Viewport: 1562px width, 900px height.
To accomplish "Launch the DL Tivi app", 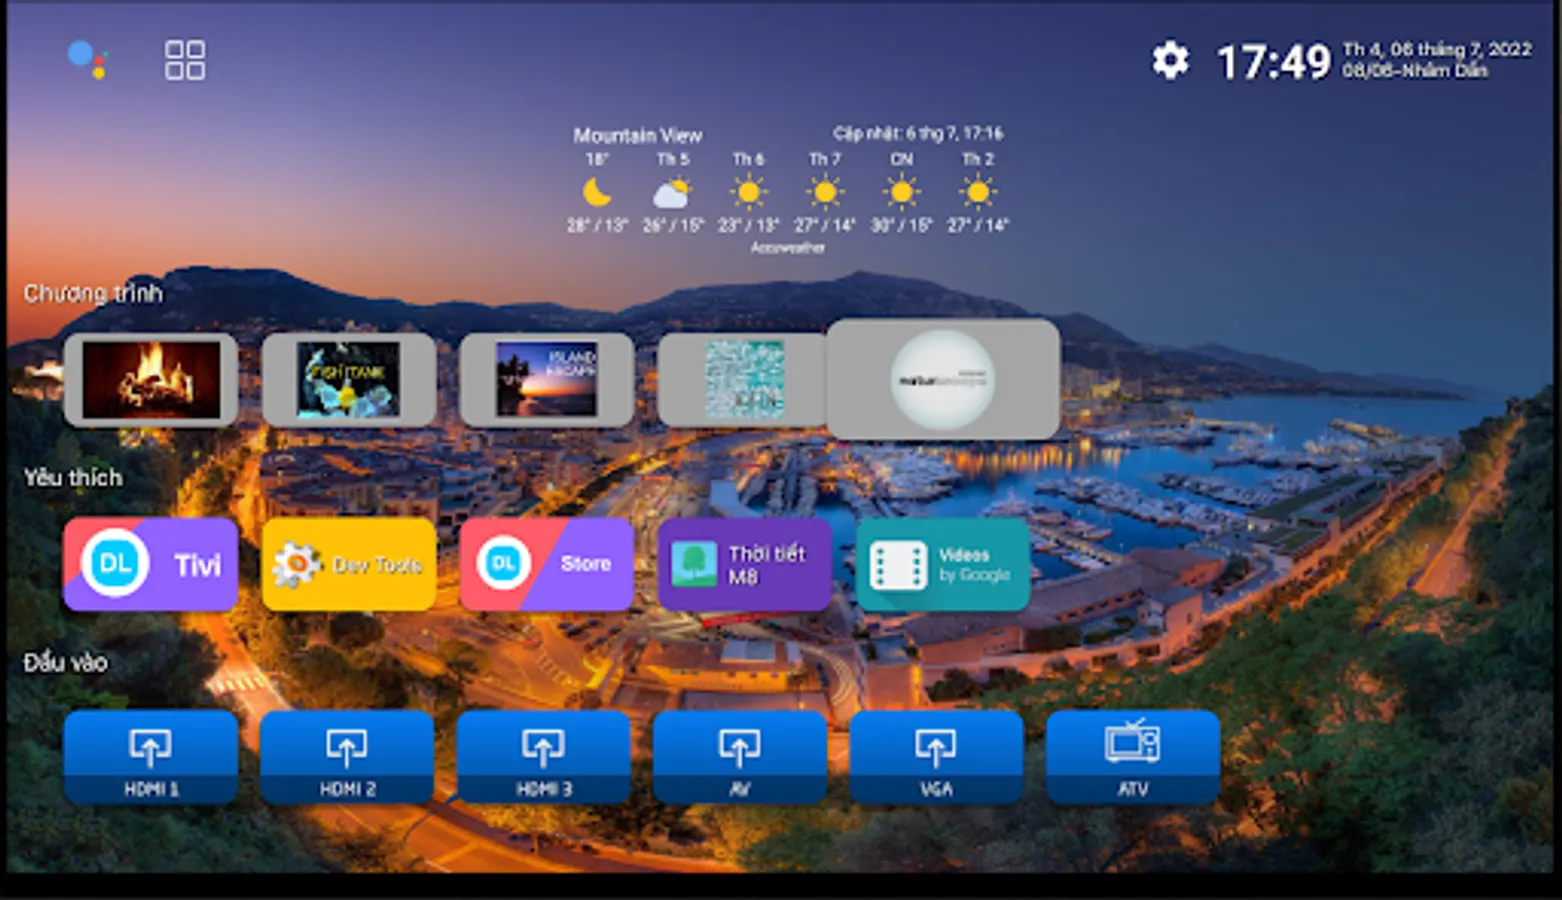I will coord(150,564).
